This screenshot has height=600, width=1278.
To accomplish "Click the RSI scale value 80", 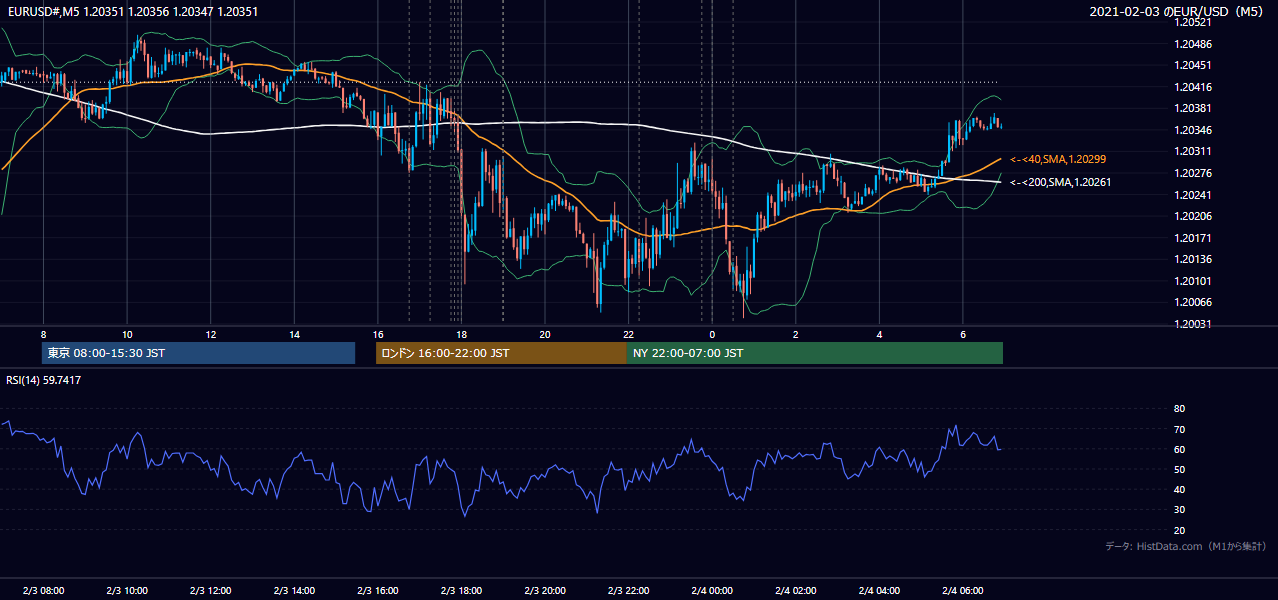I will tap(1179, 409).
